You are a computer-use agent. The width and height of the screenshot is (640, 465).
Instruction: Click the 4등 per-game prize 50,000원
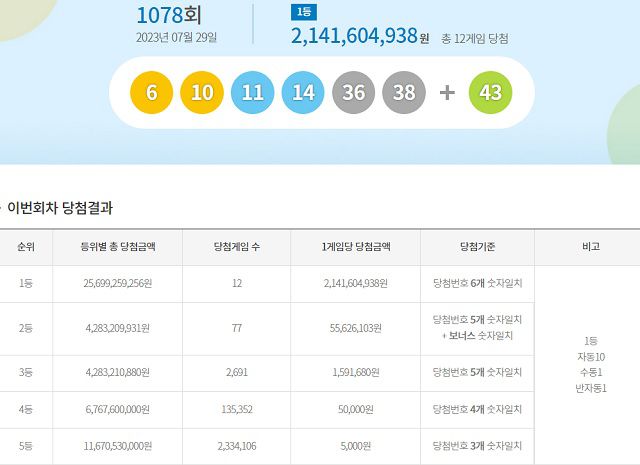pos(356,409)
